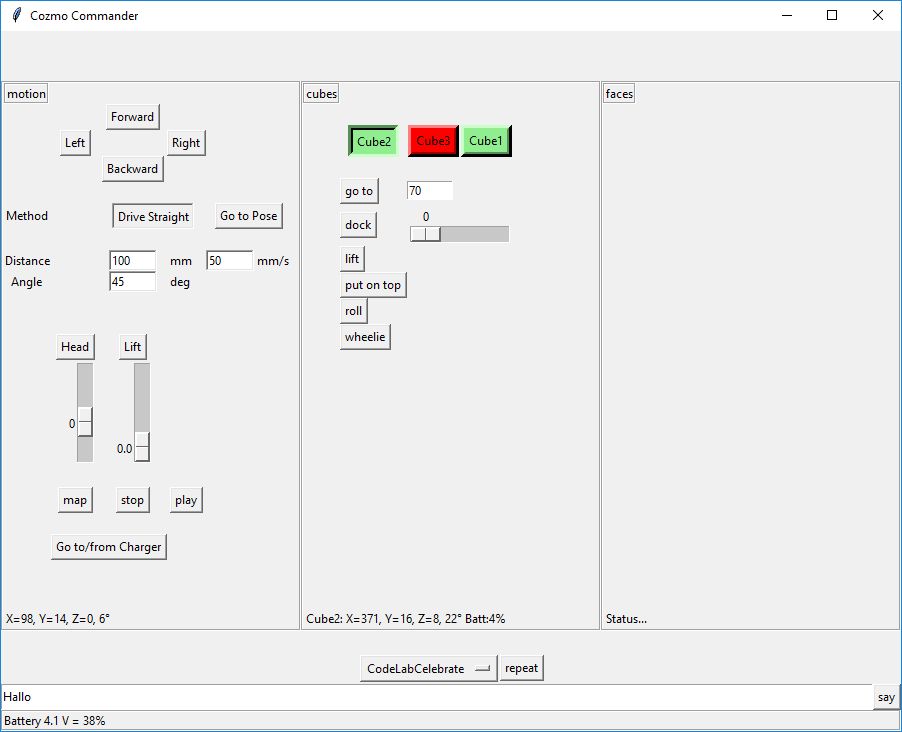
Task: Click the repeat animation button
Action: tap(521, 668)
